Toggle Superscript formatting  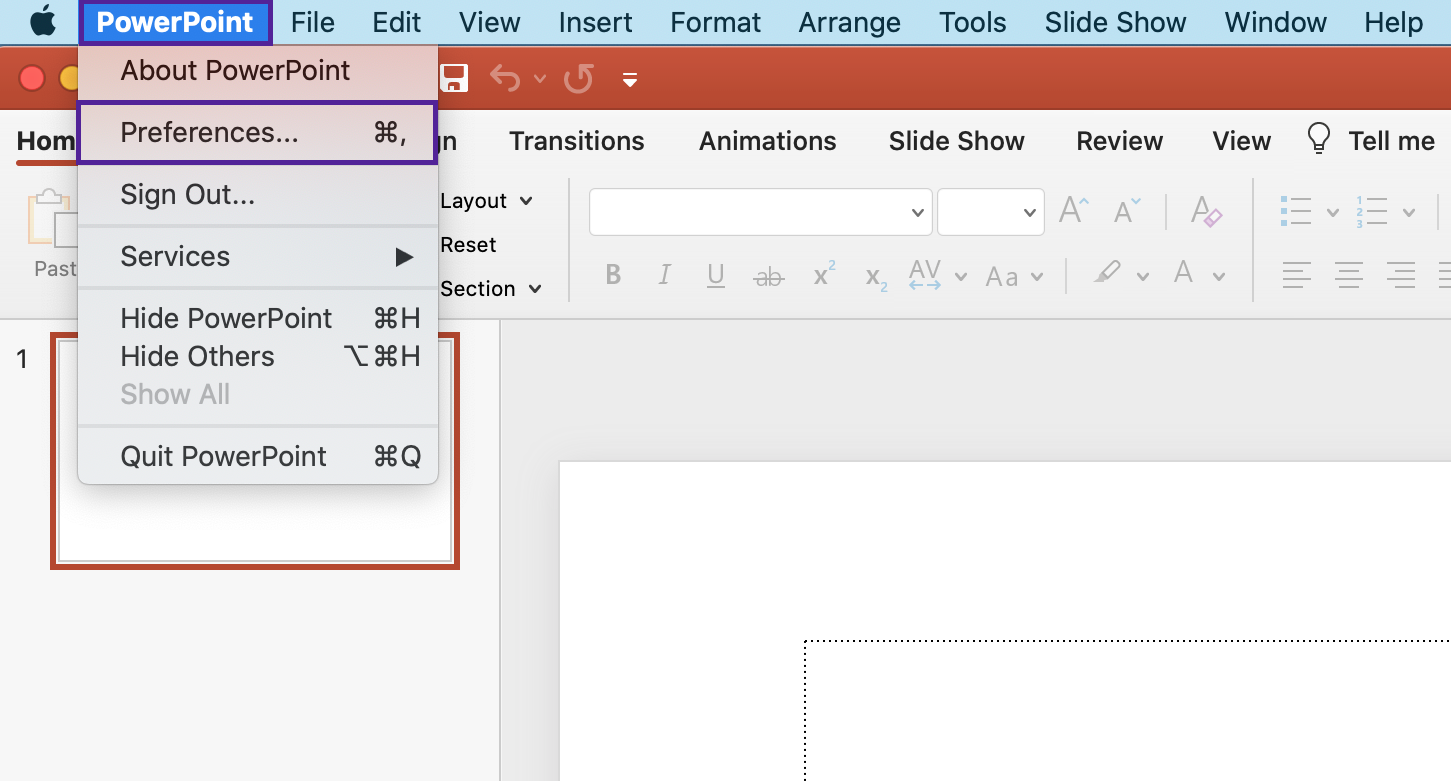point(824,274)
